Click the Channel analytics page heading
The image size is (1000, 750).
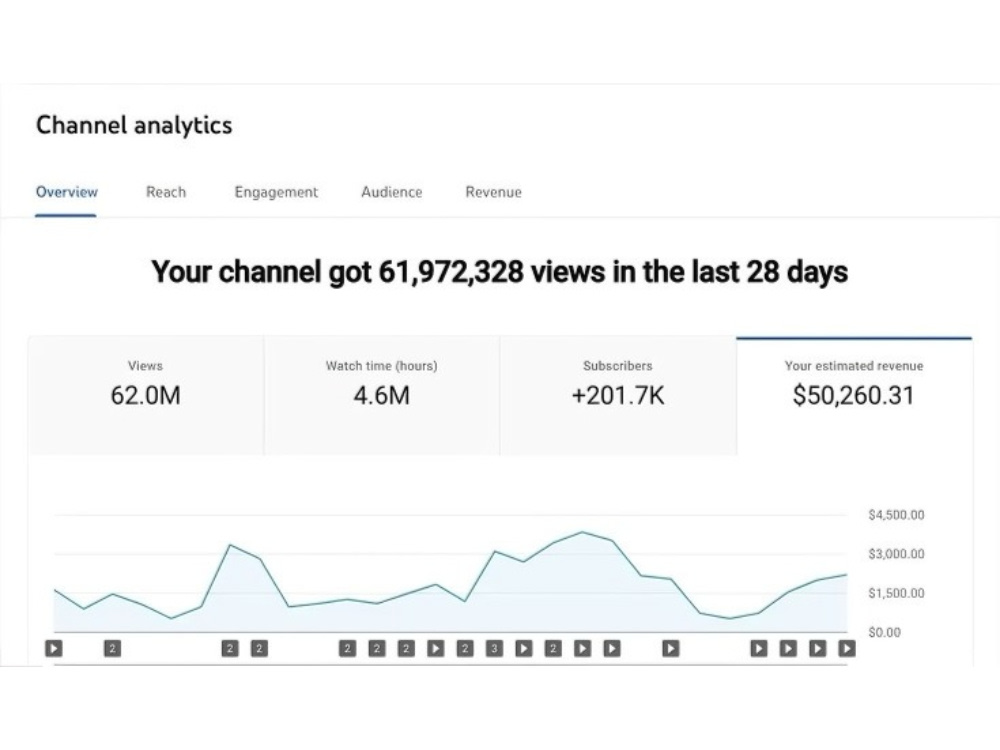coord(134,125)
